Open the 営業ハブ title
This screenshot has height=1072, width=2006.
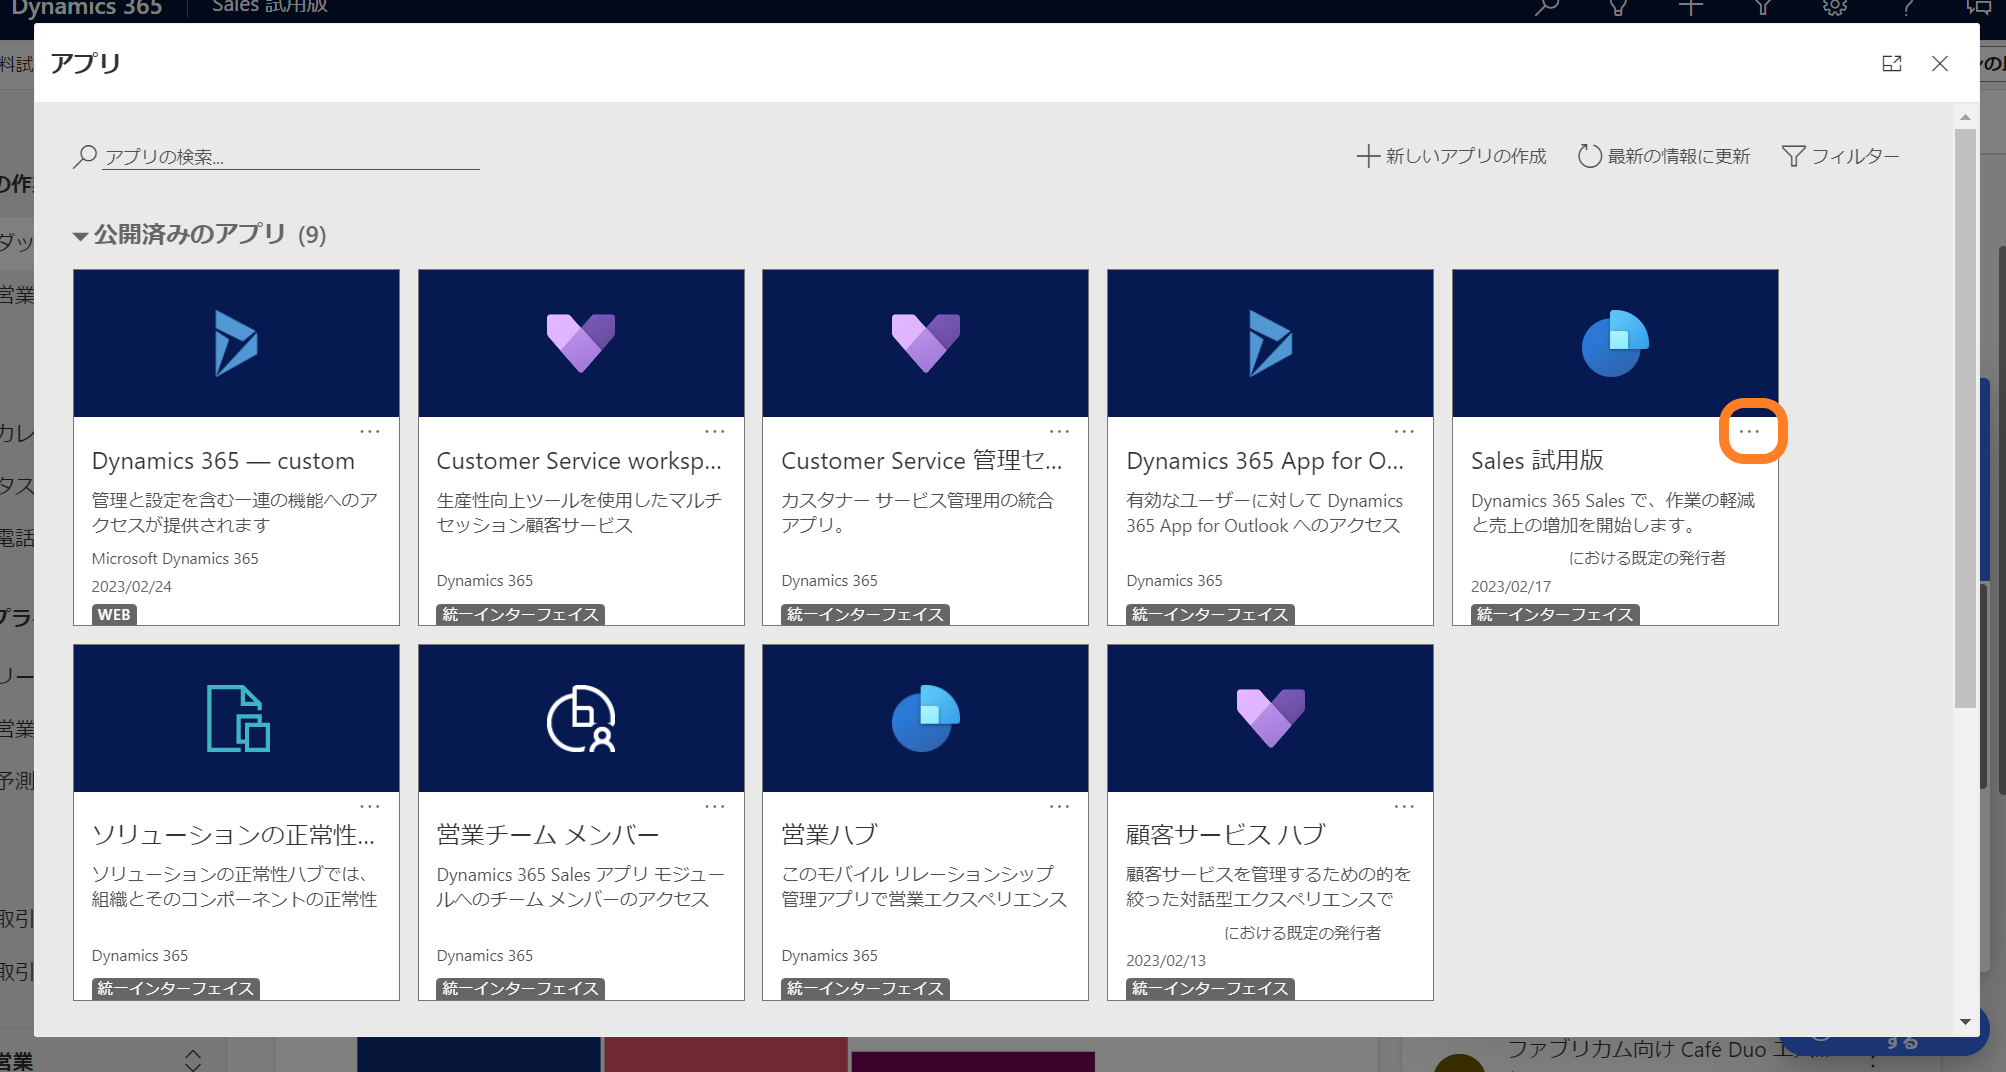coord(830,835)
